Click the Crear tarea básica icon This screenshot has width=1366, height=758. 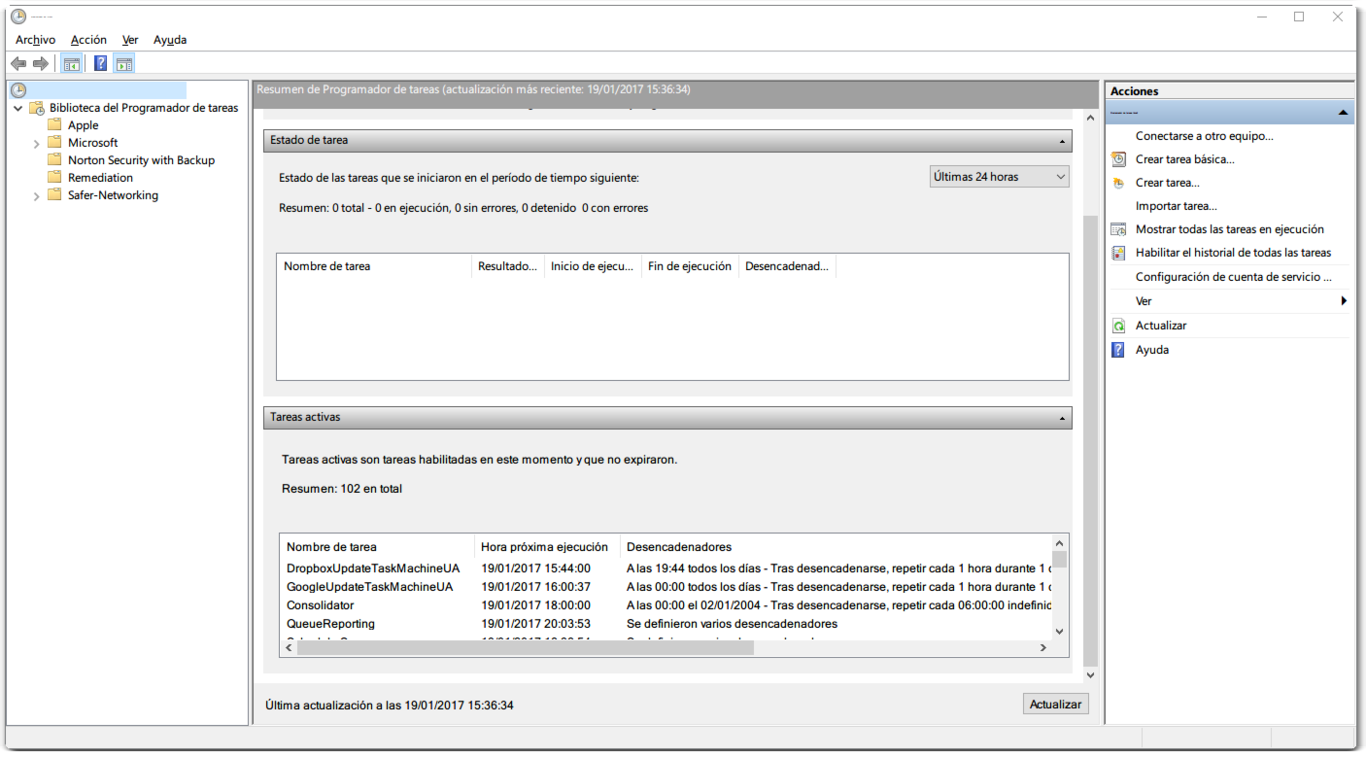pyautogui.click(x=1118, y=159)
